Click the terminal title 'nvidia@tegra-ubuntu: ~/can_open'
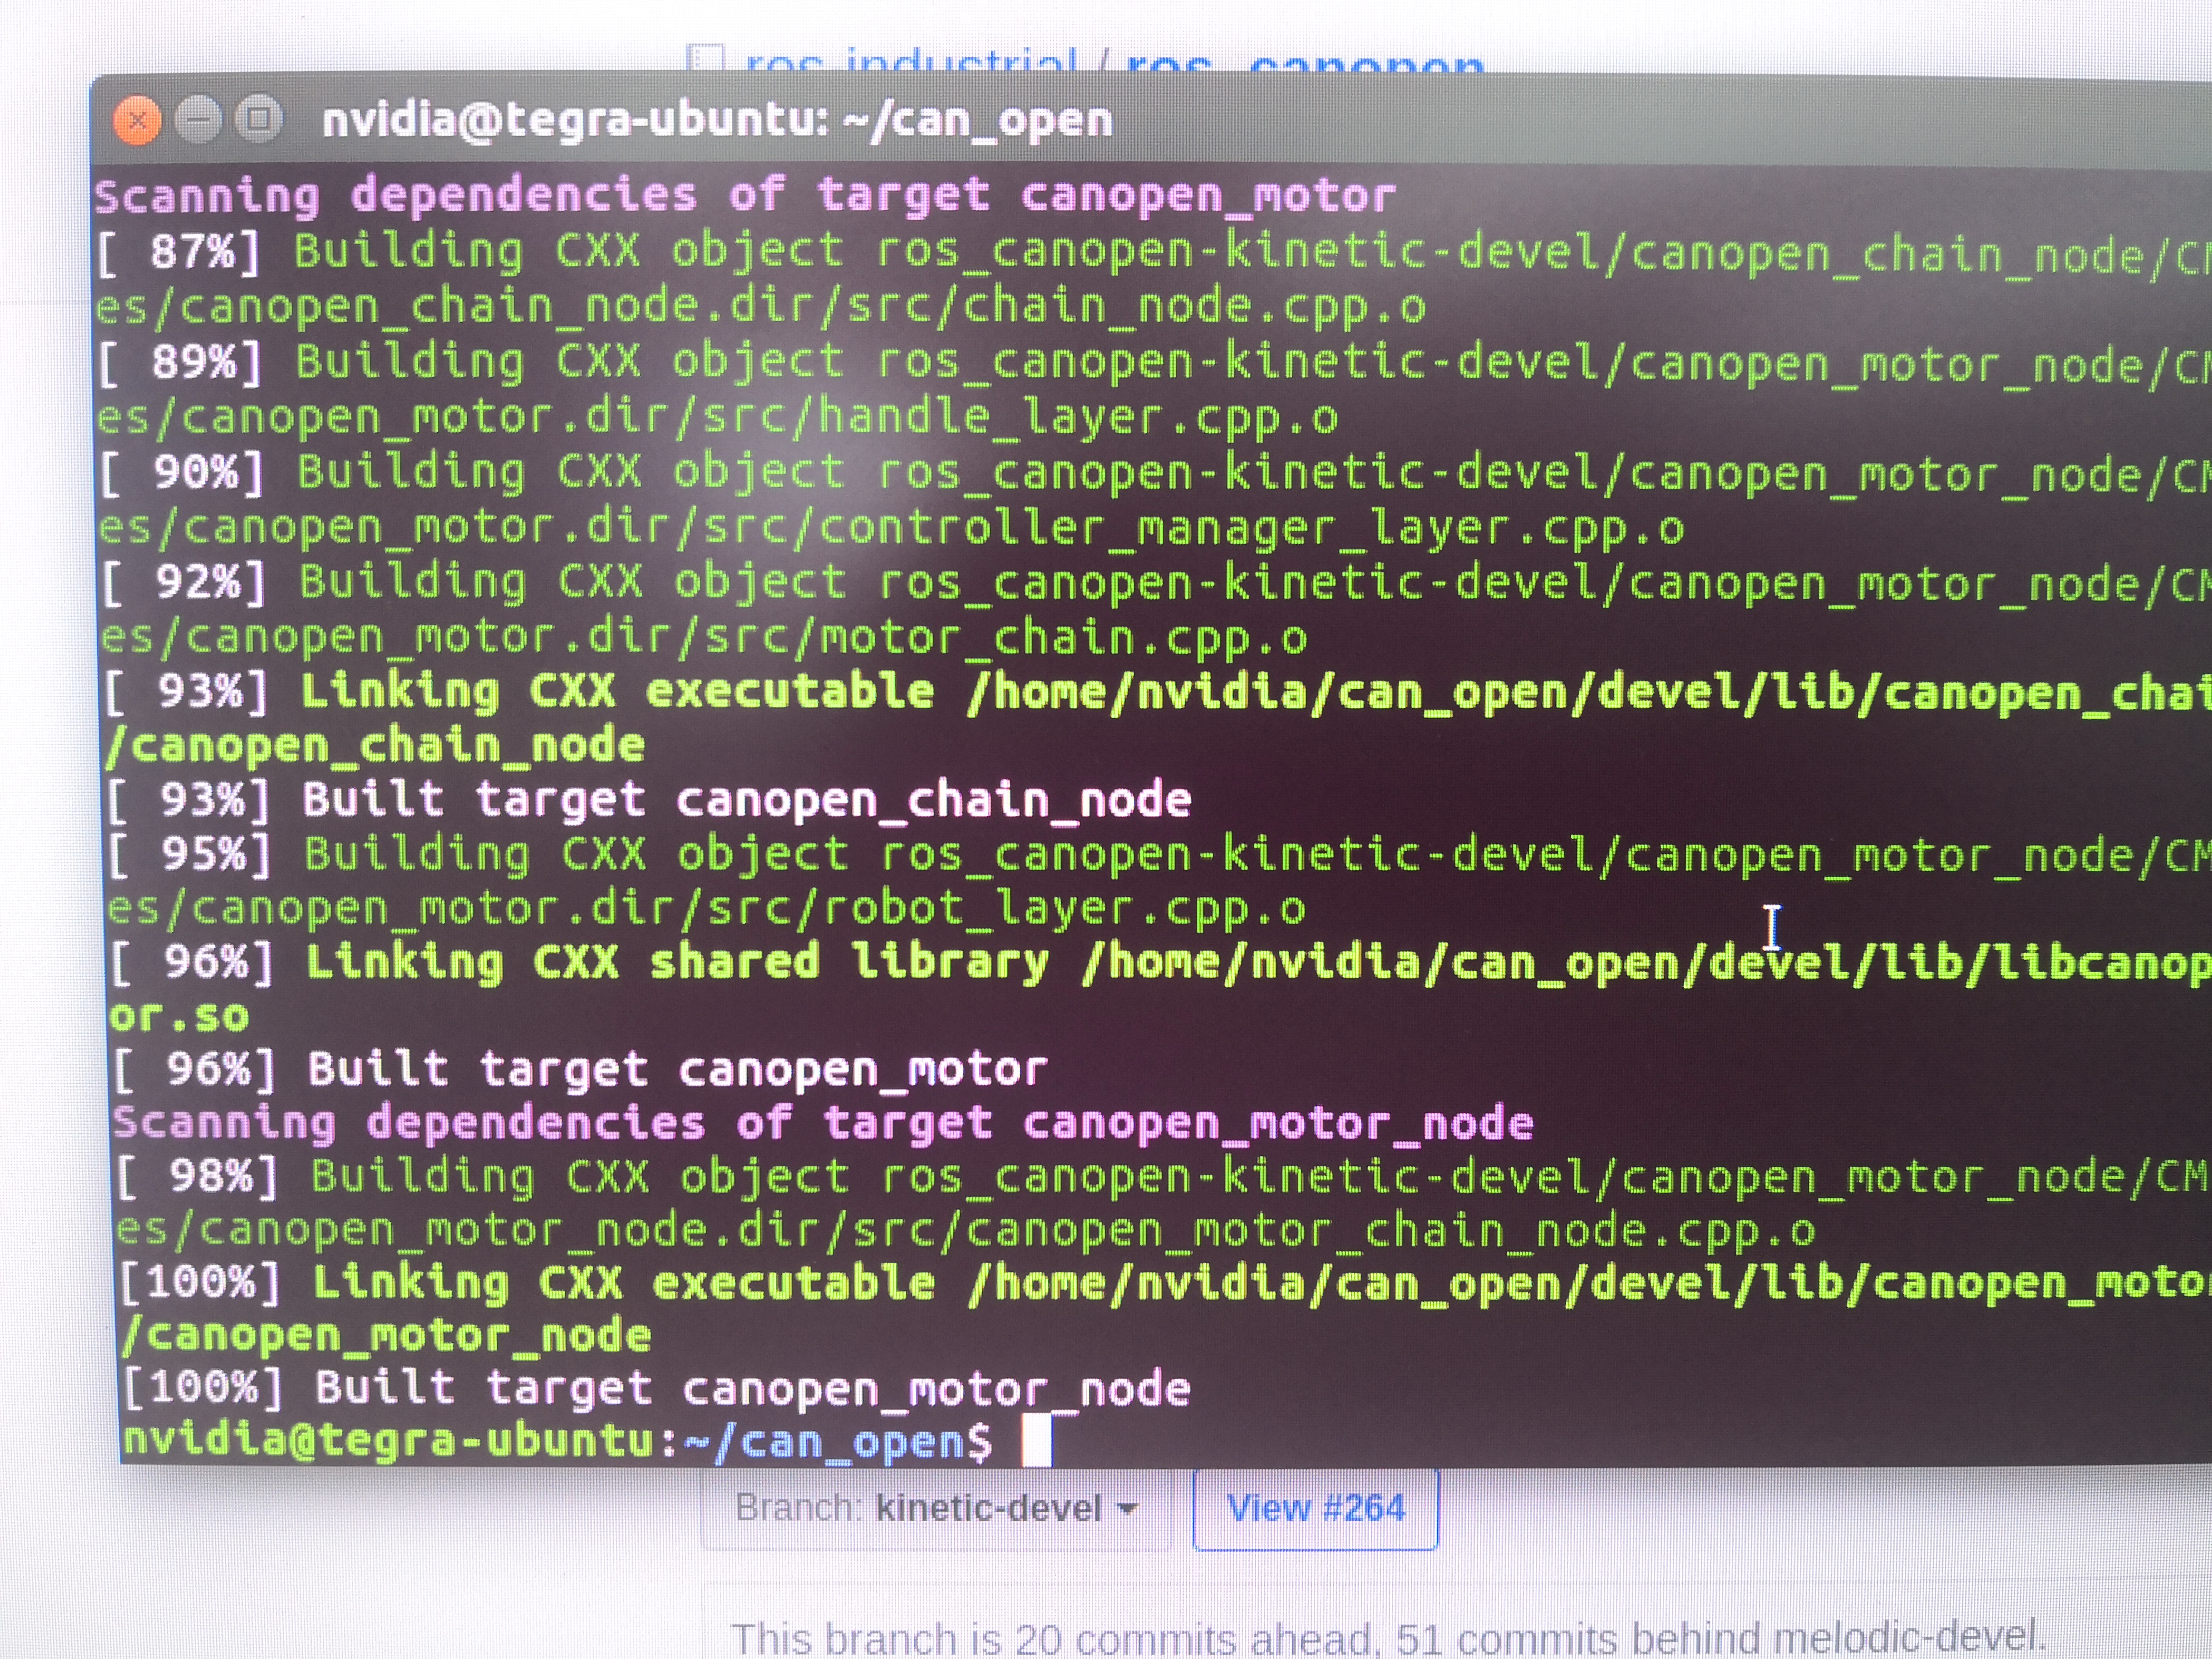 [717, 121]
